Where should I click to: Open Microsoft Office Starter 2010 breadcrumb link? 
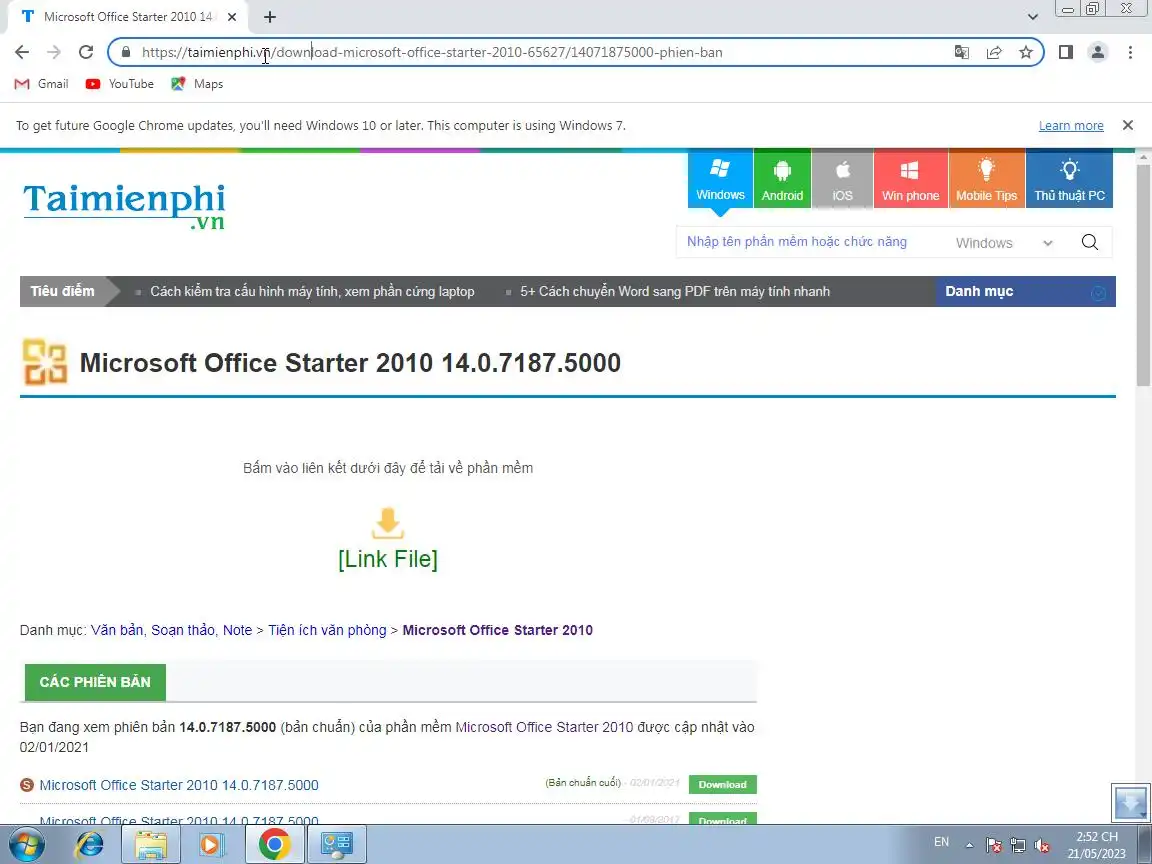(497, 630)
